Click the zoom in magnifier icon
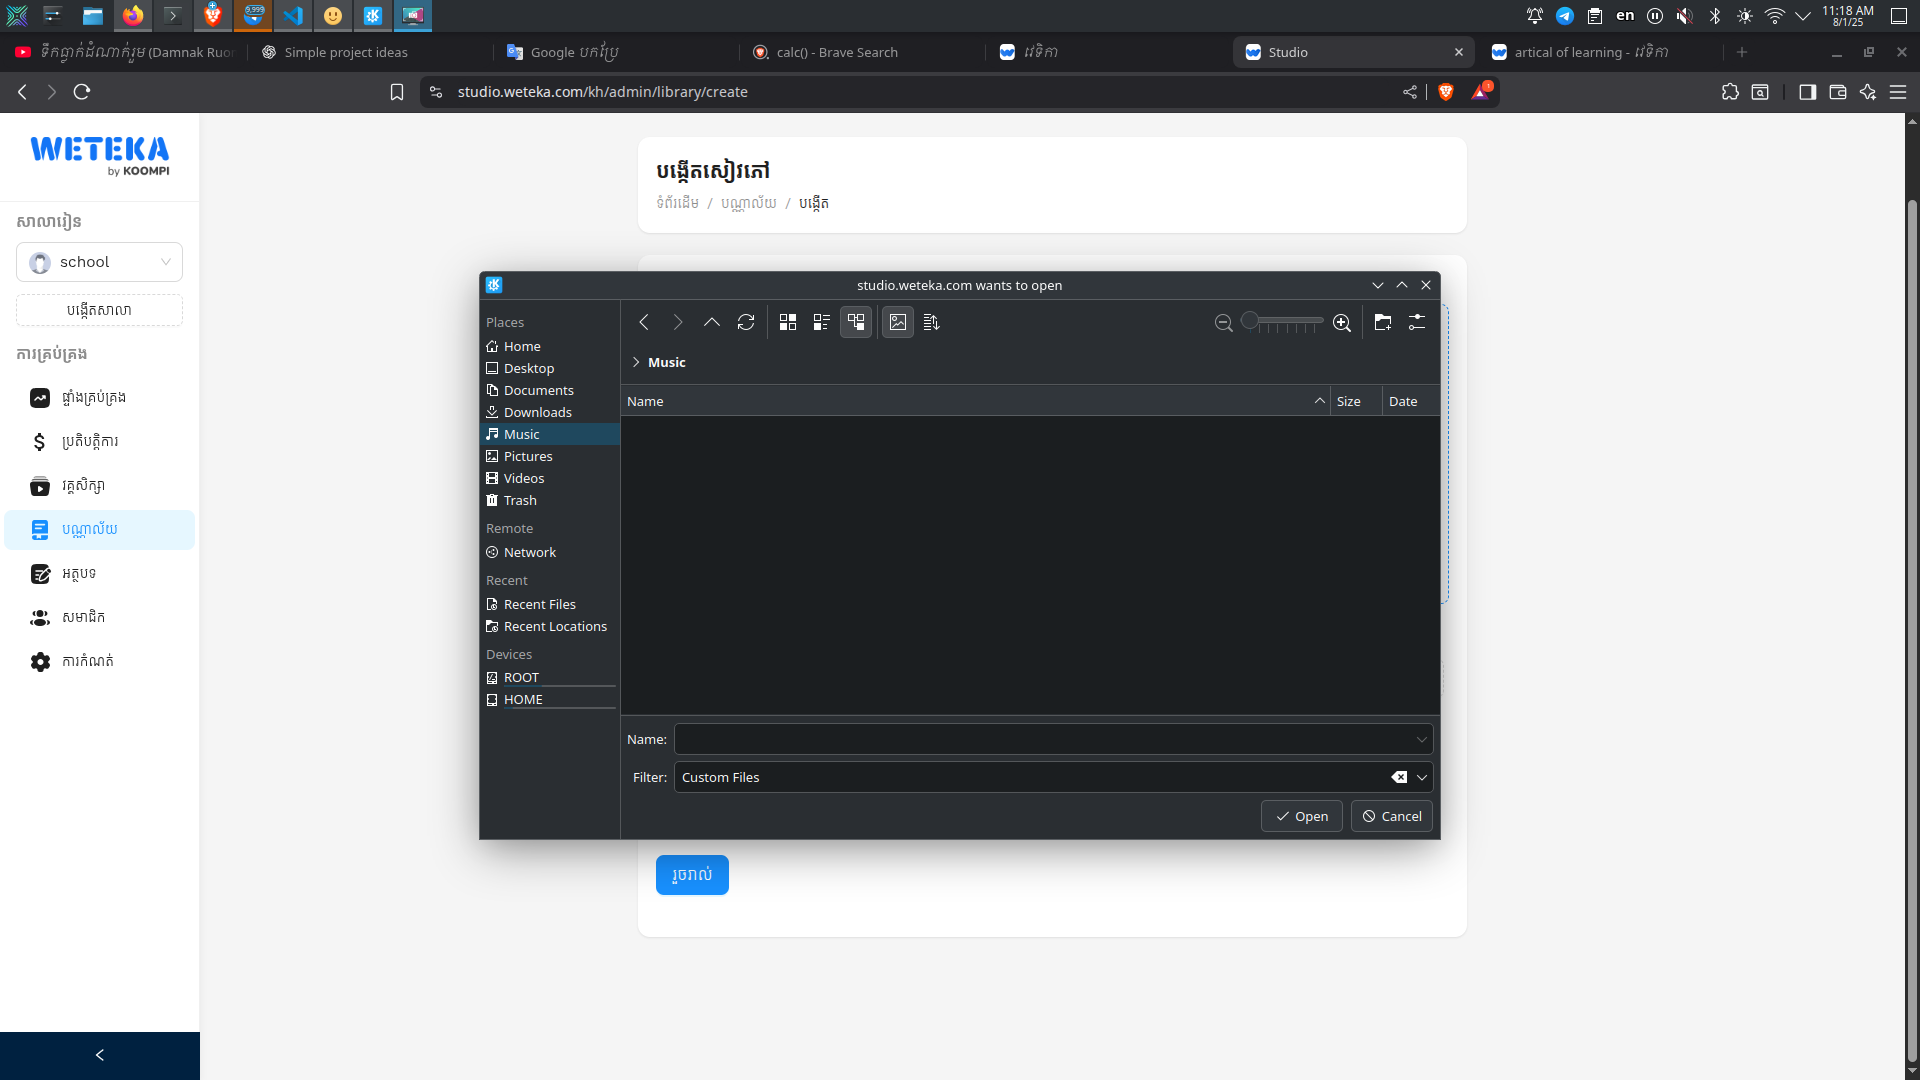 [x=1342, y=323]
